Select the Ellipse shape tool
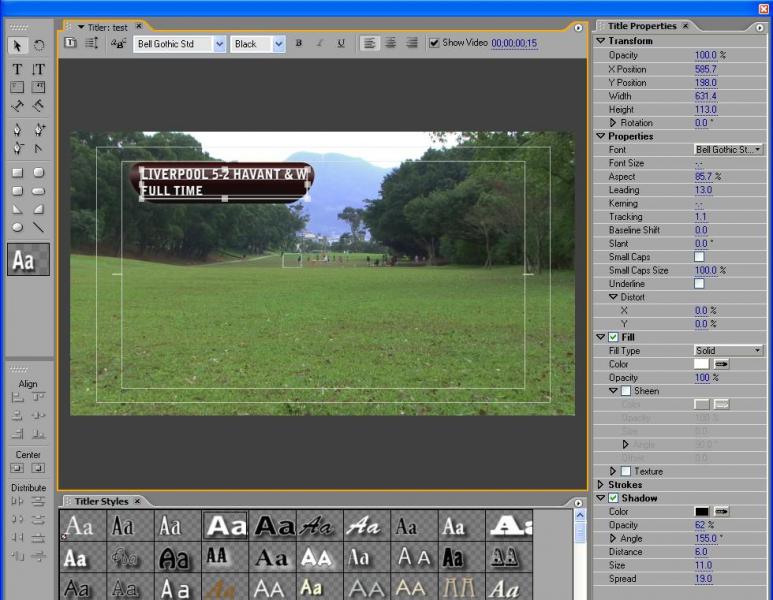 coord(17,227)
